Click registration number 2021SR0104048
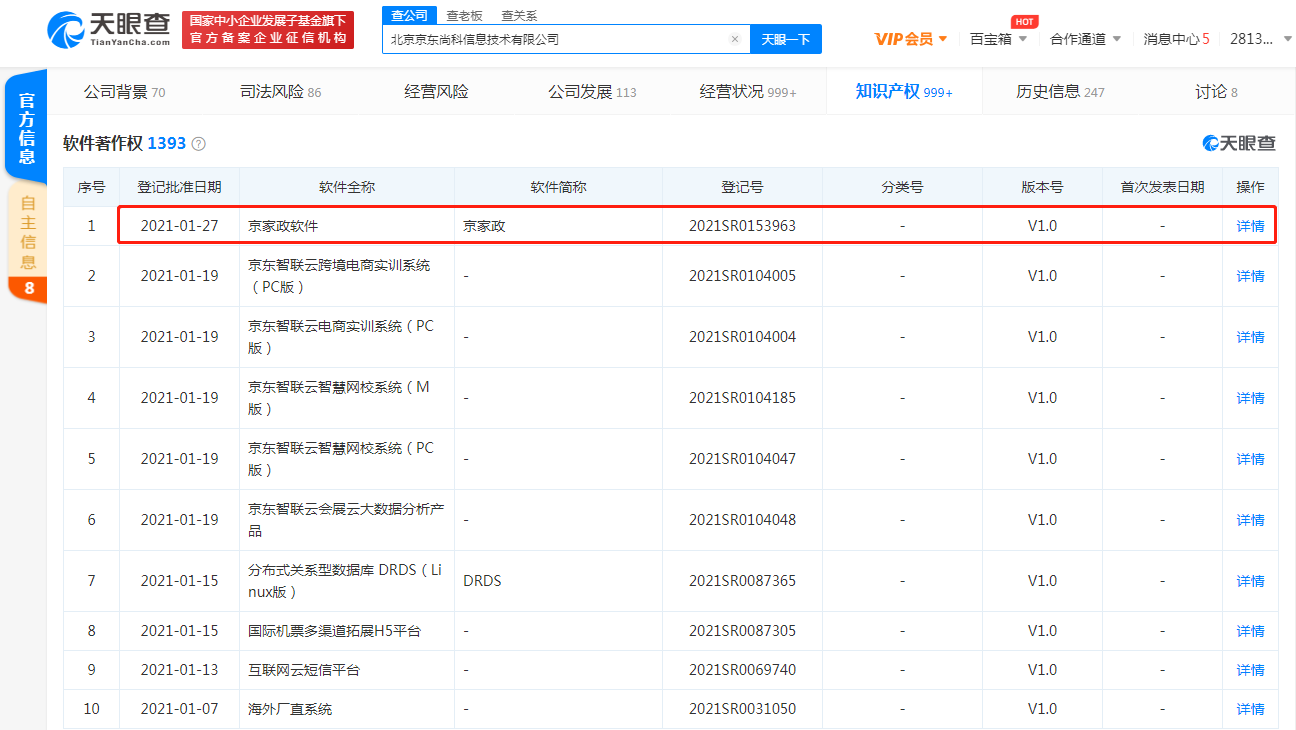This screenshot has height=730, width=1296. click(742, 520)
